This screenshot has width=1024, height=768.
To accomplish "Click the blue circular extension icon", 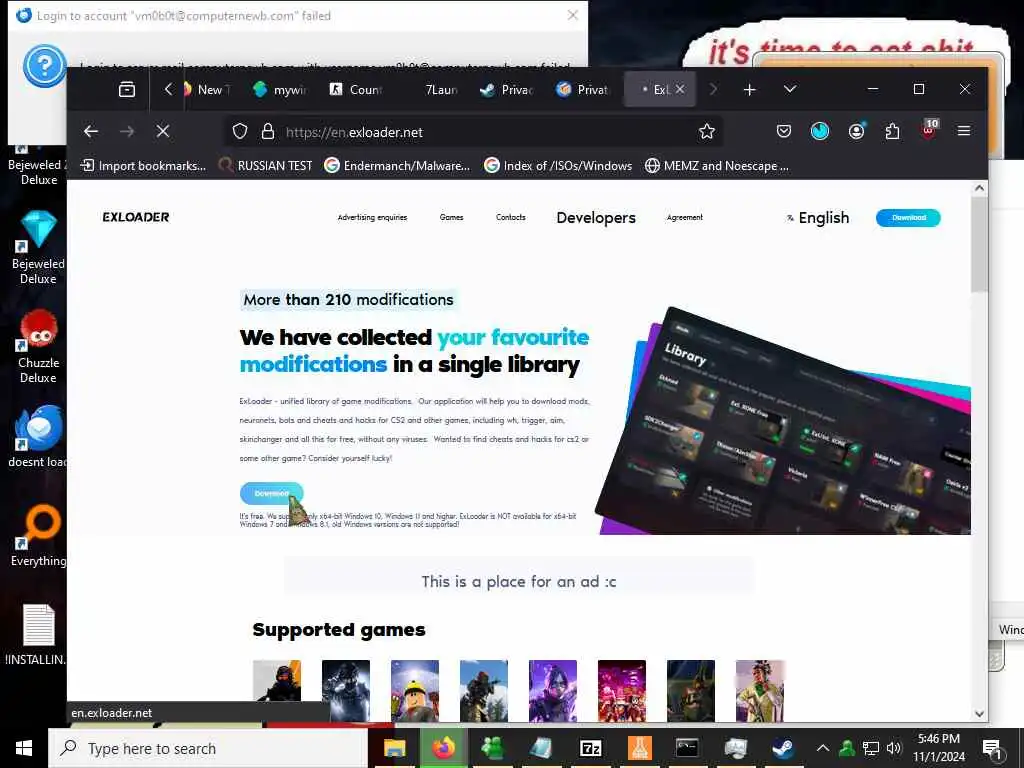I will click(820, 131).
